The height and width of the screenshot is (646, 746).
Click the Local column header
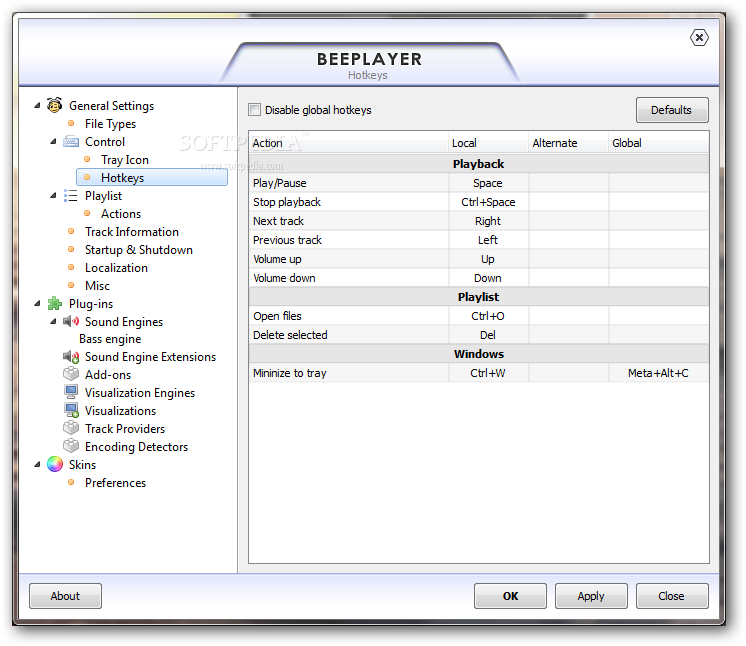pos(488,143)
